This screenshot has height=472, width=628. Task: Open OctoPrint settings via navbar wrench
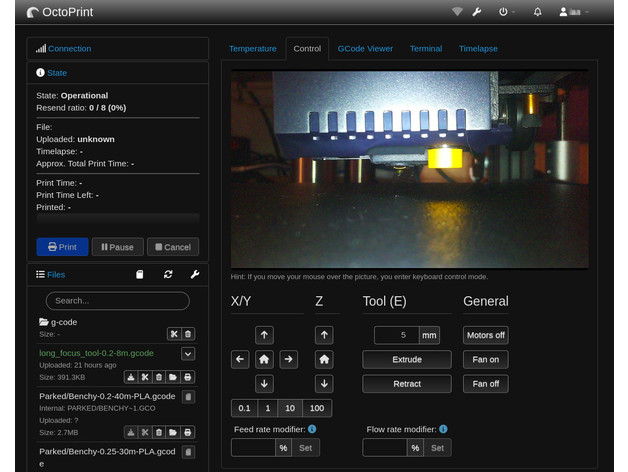click(477, 12)
